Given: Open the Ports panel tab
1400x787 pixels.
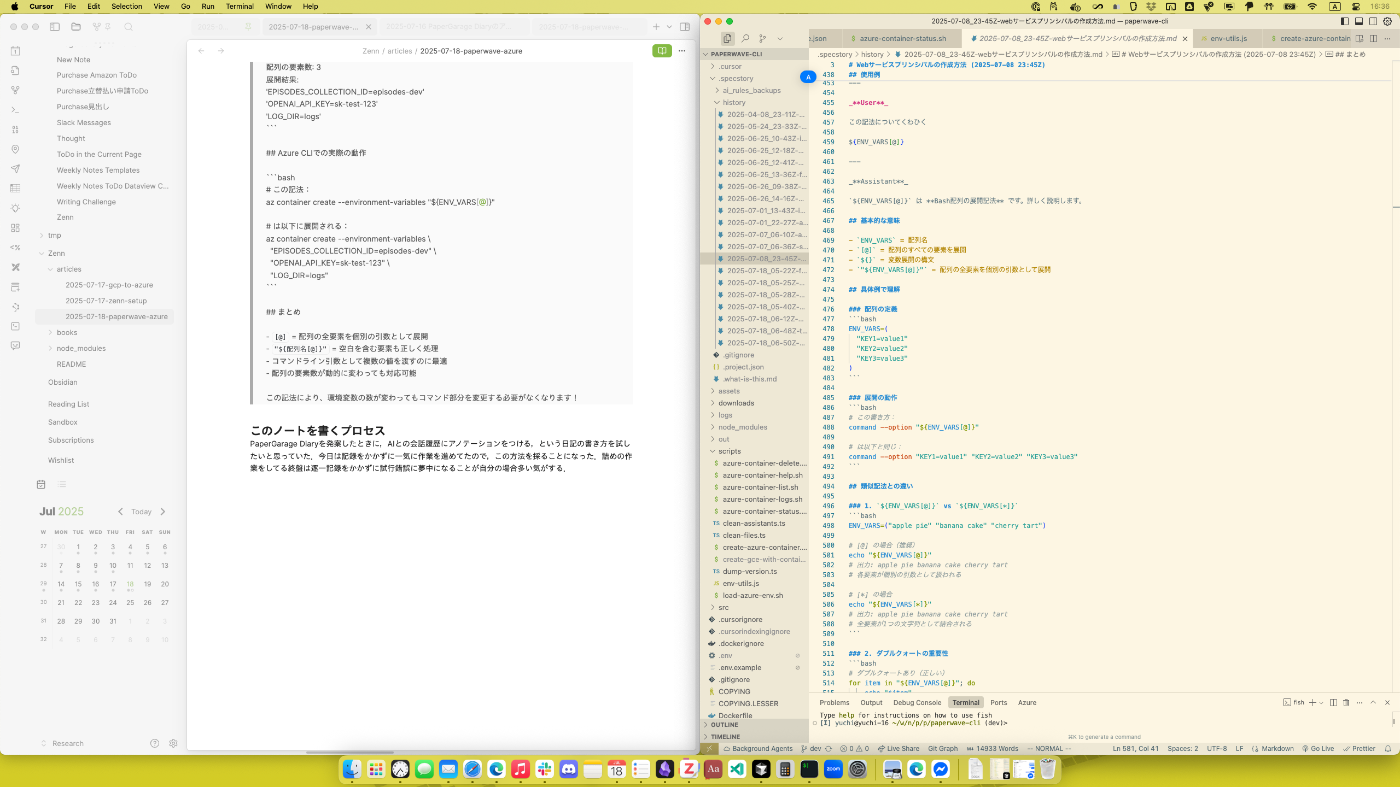Looking at the screenshot, I should pos(998,703).
